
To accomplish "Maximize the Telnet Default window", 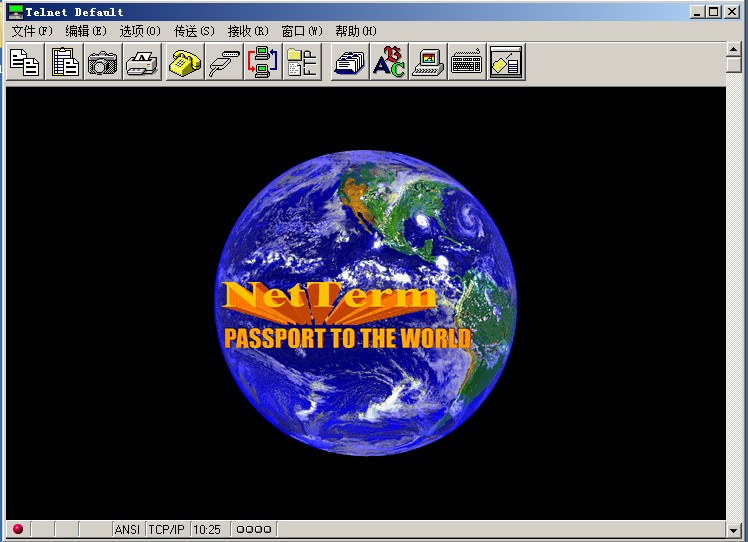I will pyautogui.click(x=714, y=11).
